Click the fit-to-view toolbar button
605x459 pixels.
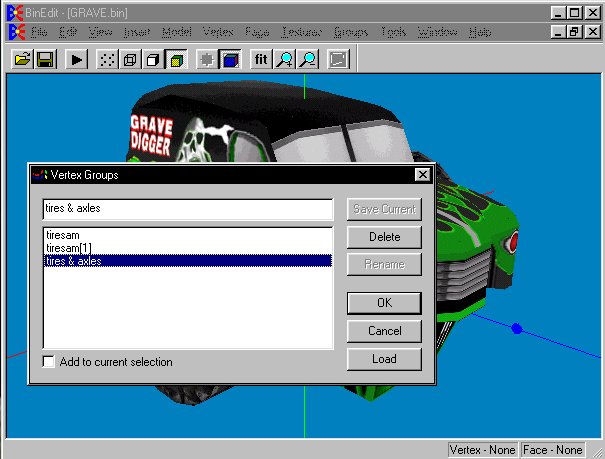coord(261,60)
